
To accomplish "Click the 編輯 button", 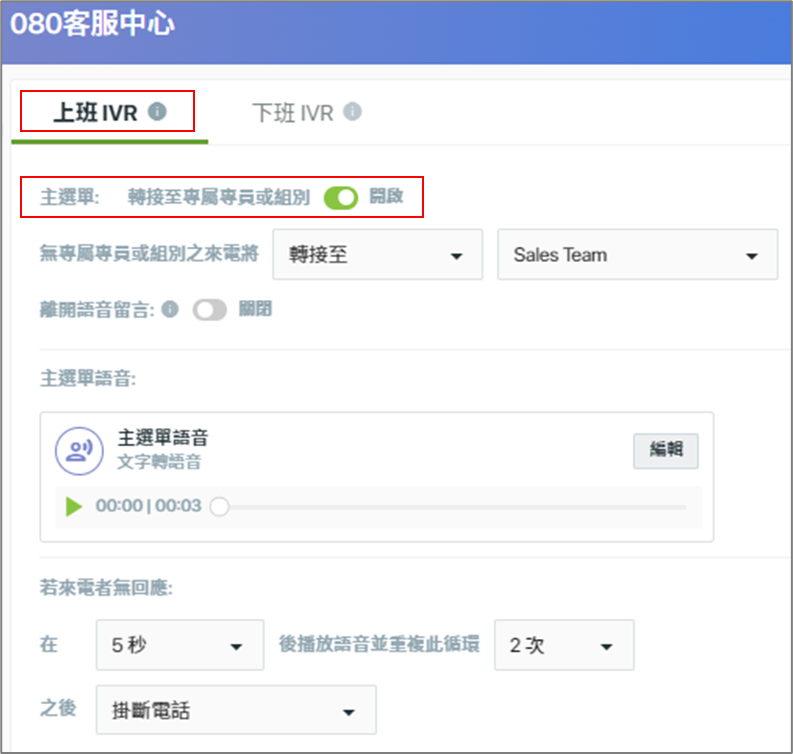I will coord(666,451).
